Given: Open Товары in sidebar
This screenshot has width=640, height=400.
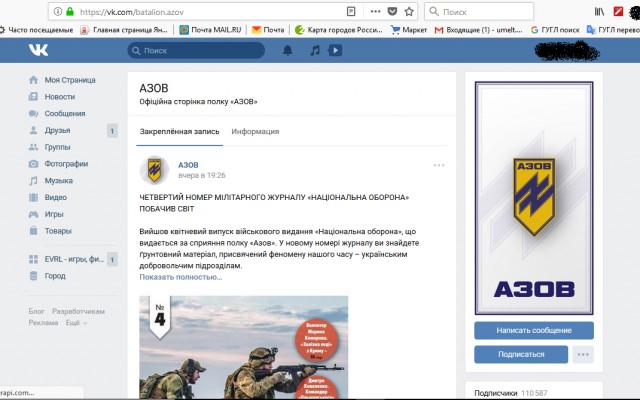Looking at the screenshot, I should 50,231.
